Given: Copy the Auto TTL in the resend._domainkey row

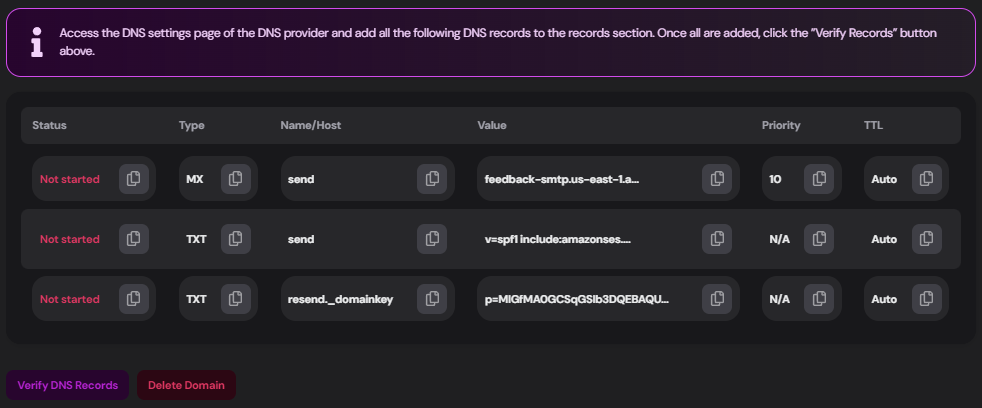Looking at the screenshot, I should [x=926, y=299].
